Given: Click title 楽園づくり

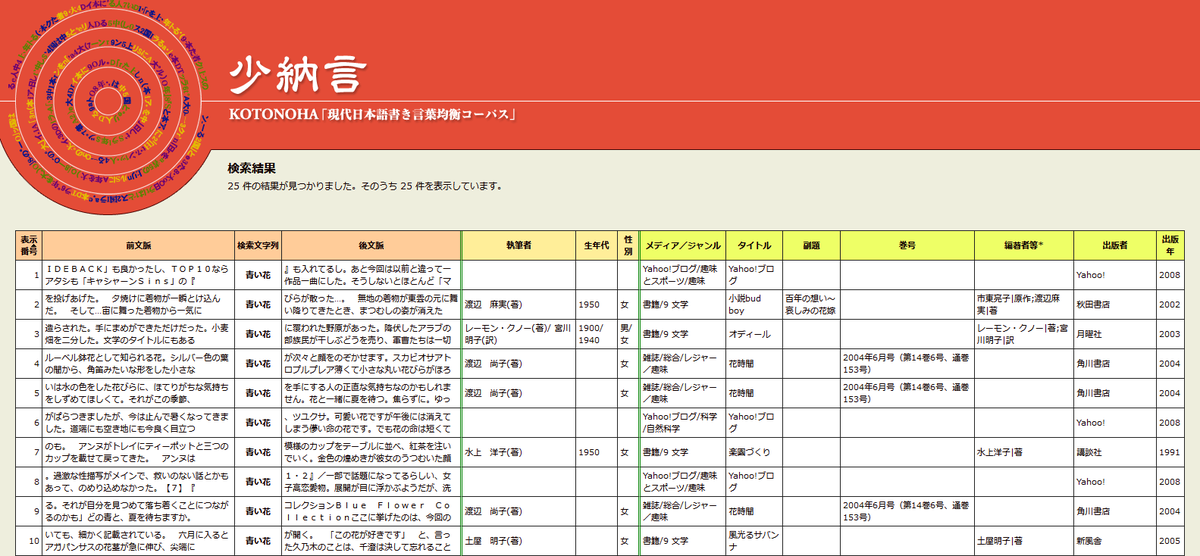Looking at the screenshot, I should point(747,452).
